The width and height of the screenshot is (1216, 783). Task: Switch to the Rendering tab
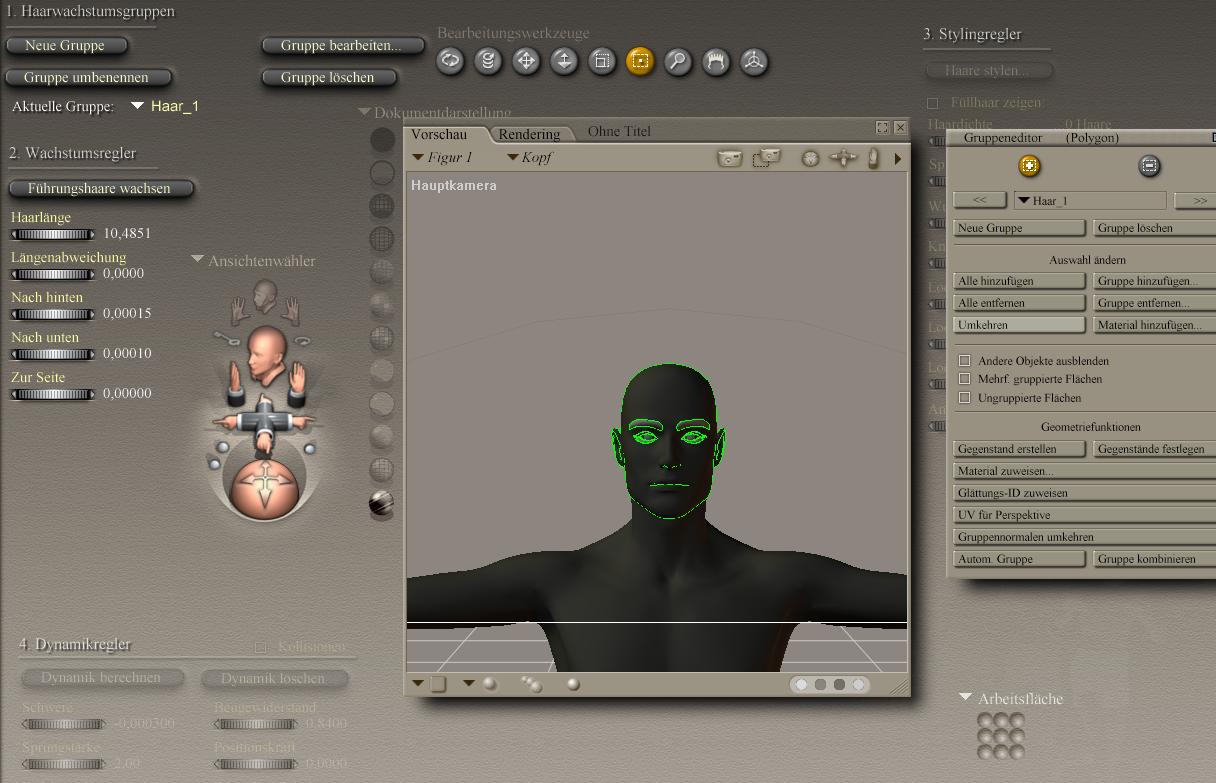pos(529,134)
